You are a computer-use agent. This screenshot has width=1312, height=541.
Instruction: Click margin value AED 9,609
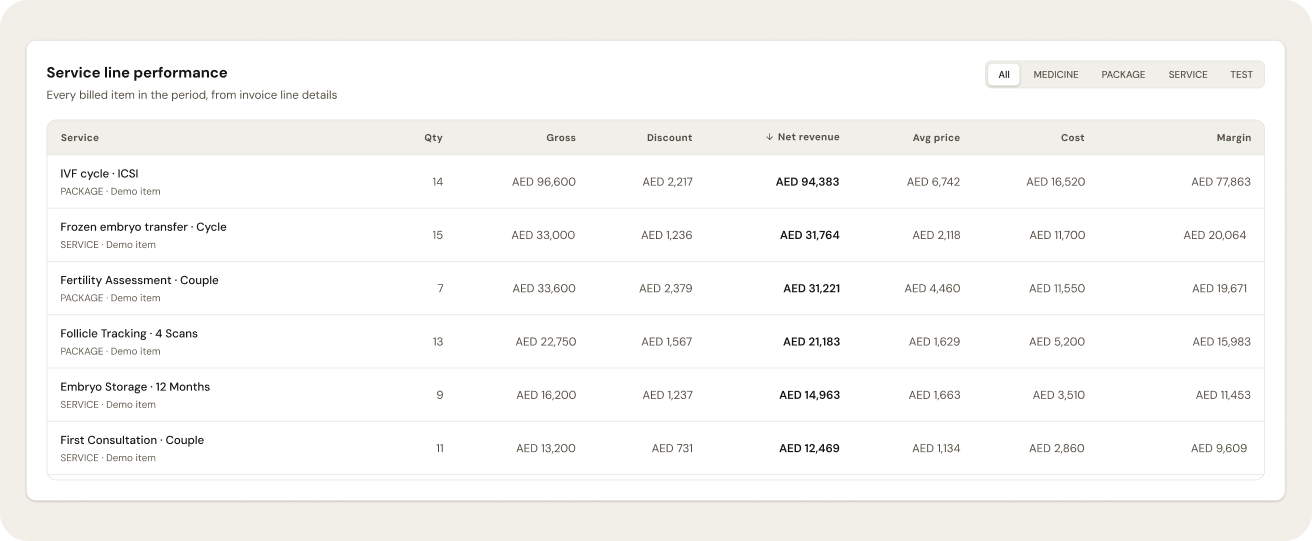click(x=1219, y=448)
